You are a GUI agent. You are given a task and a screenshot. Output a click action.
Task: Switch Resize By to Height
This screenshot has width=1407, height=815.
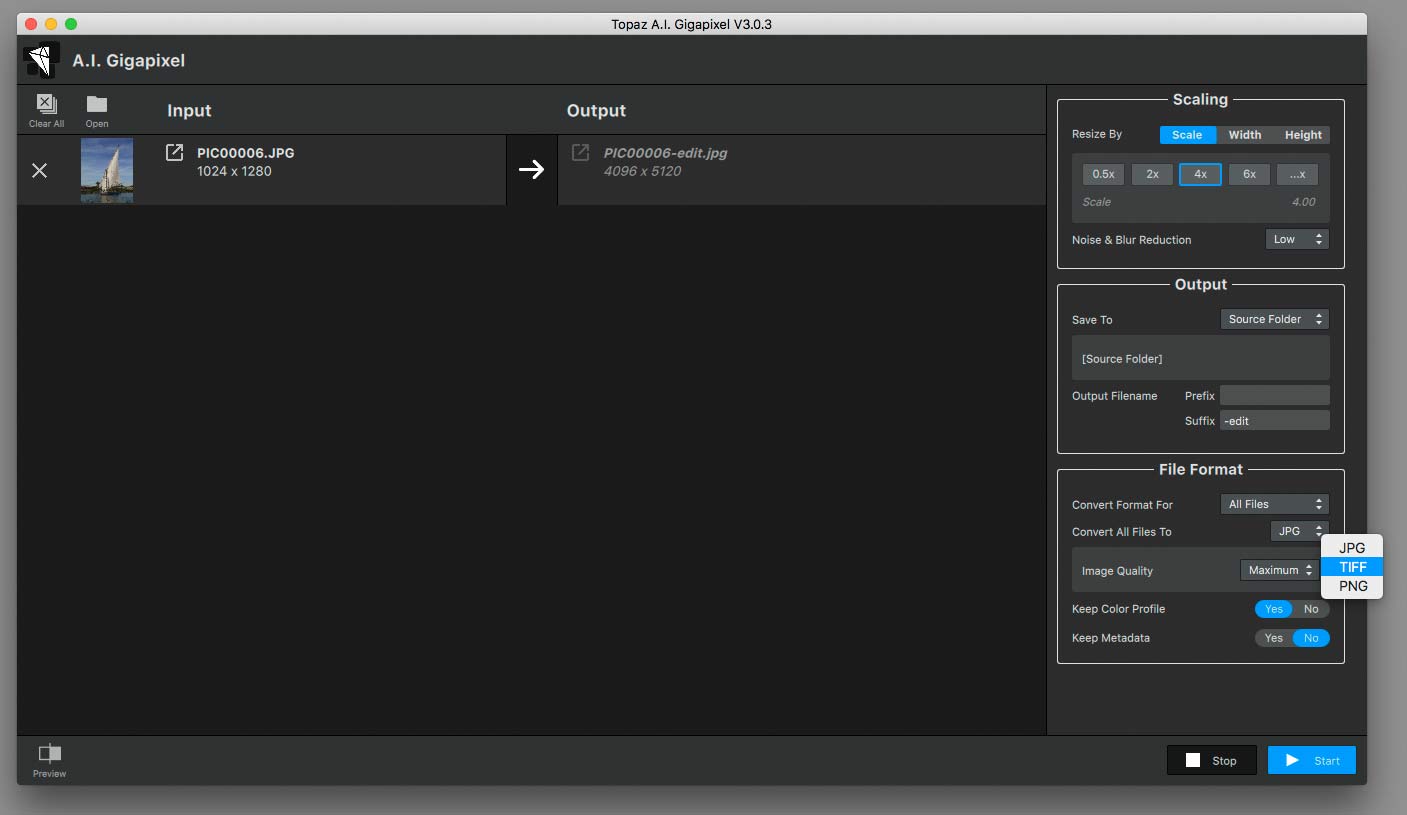tap(1303, 135)
